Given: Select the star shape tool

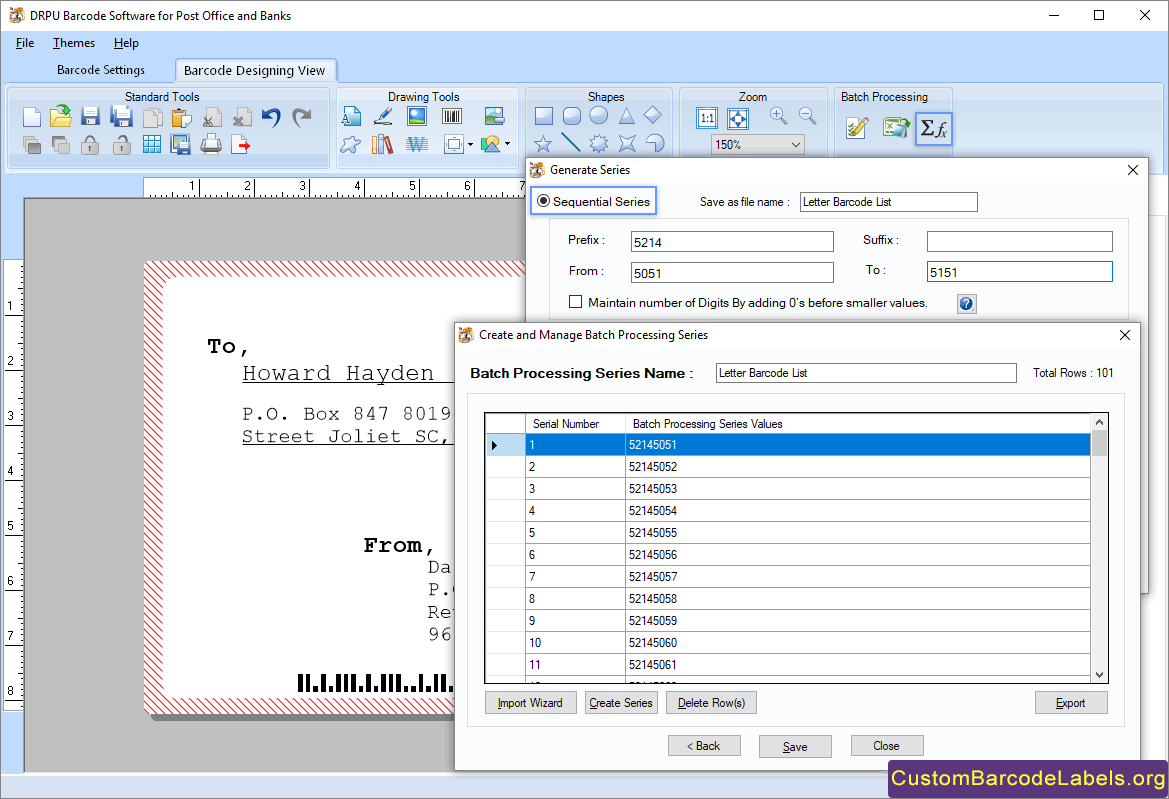Looking at the screenshot, I should click(x=543, y=143).
